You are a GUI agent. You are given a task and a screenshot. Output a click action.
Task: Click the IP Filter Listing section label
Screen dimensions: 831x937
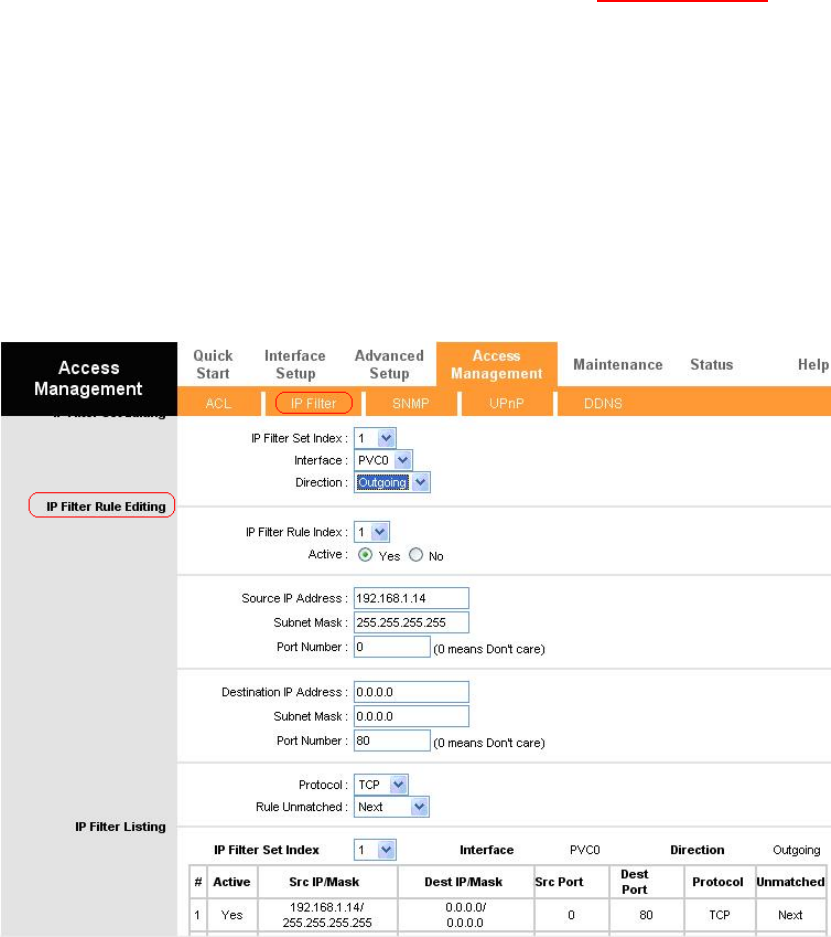[x=120, y=826]
